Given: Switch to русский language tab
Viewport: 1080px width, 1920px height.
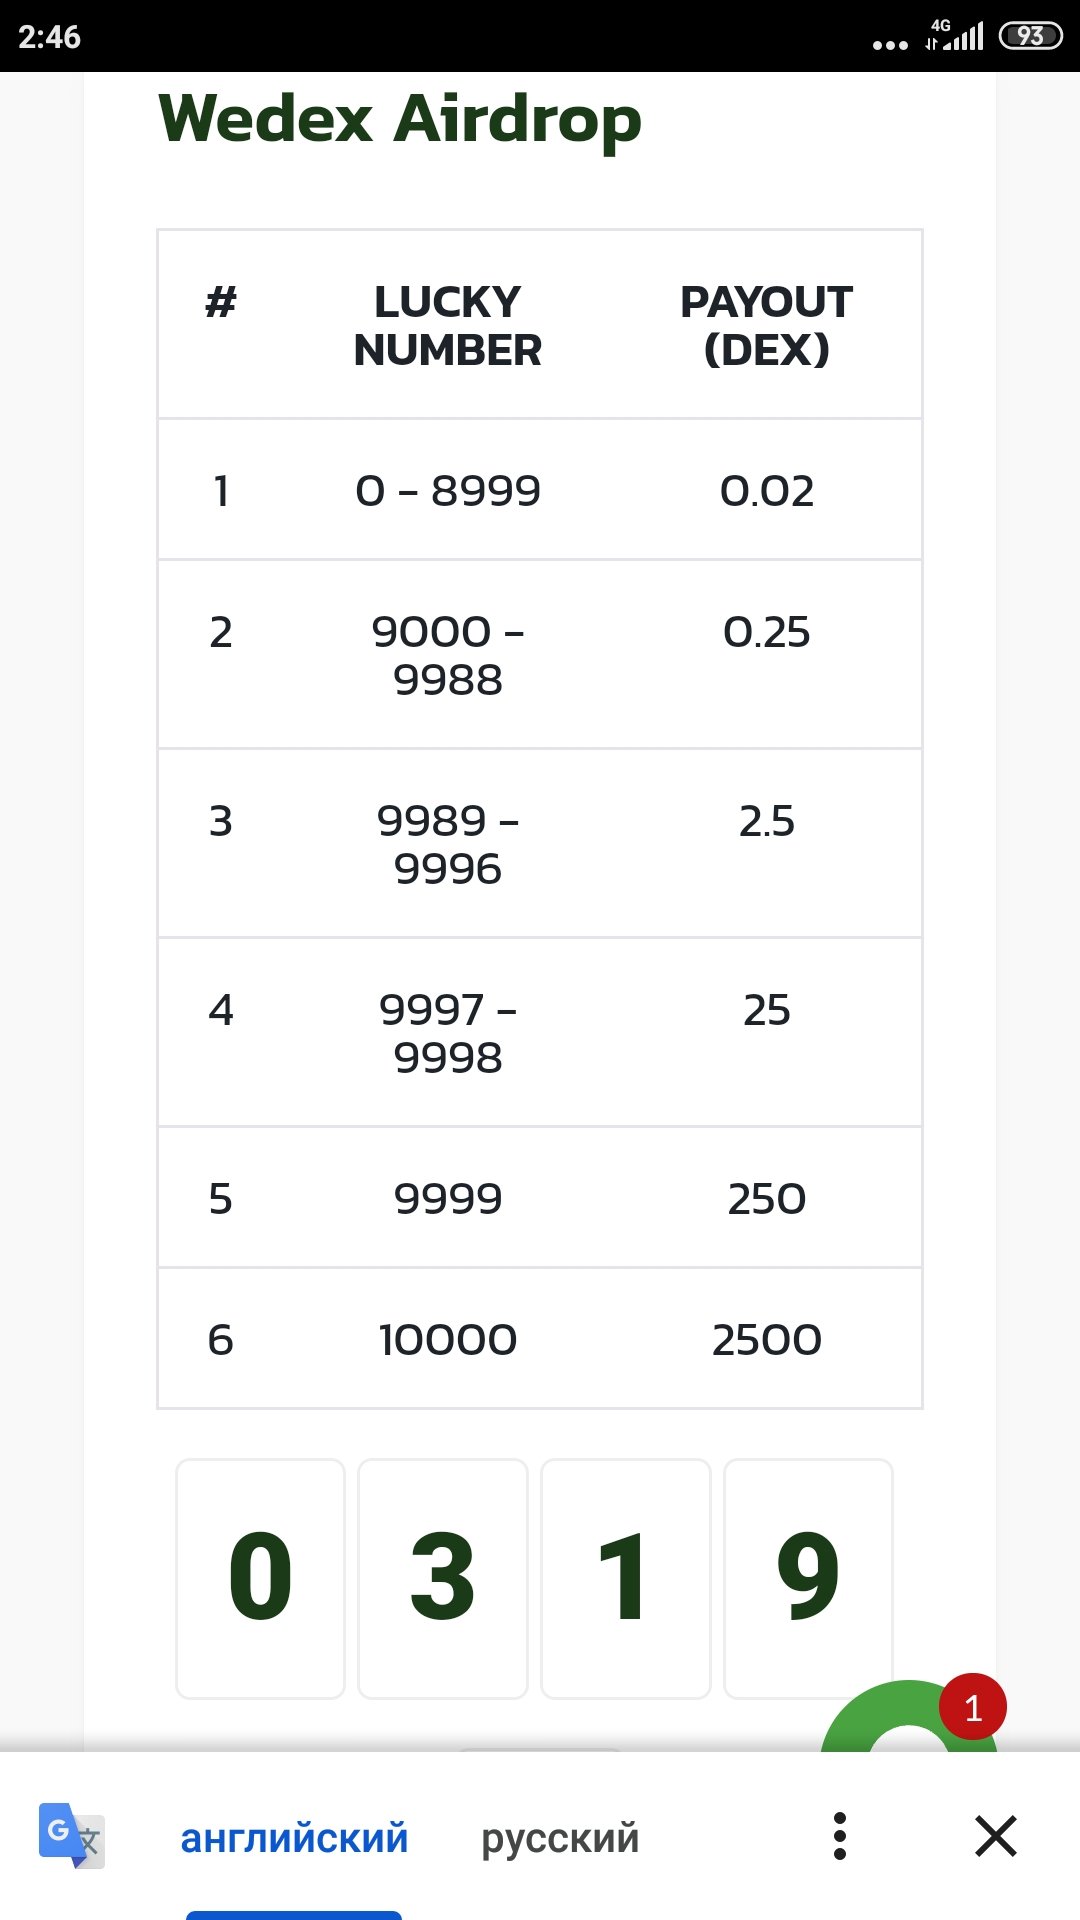Looking at the screenshot, I should pyautogui.click(x=560, y=1838).
